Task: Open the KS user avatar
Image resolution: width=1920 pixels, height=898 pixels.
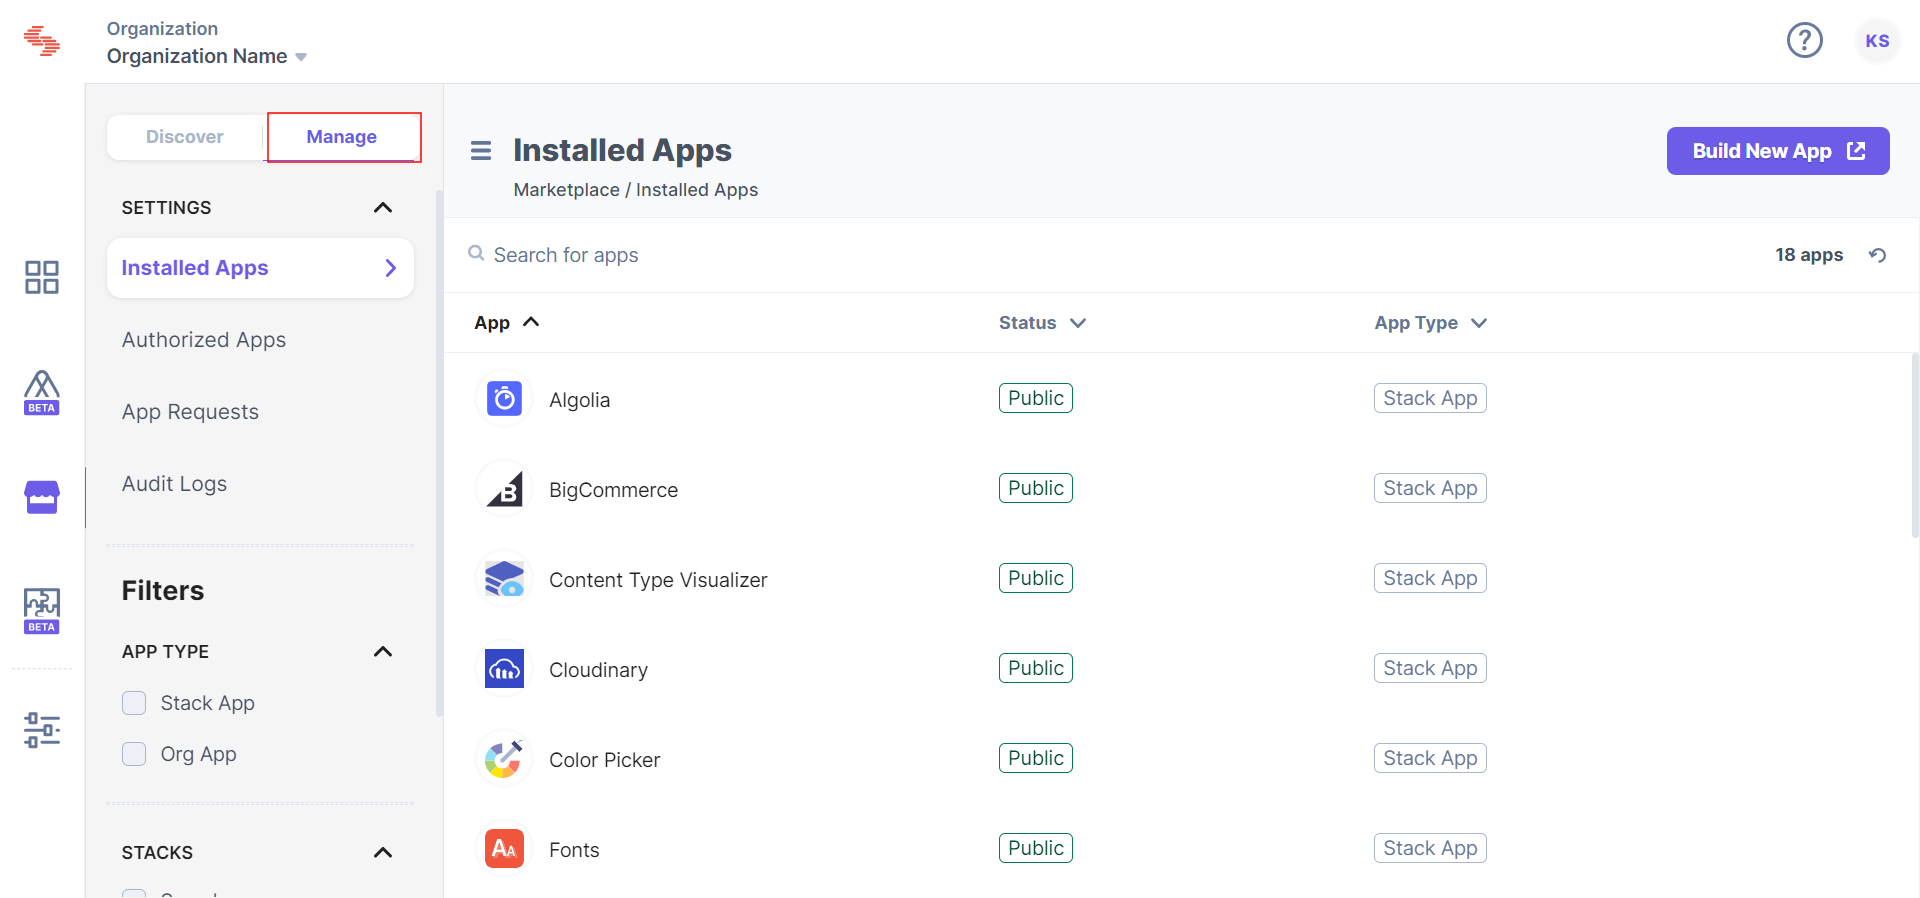Action: 1877,41
